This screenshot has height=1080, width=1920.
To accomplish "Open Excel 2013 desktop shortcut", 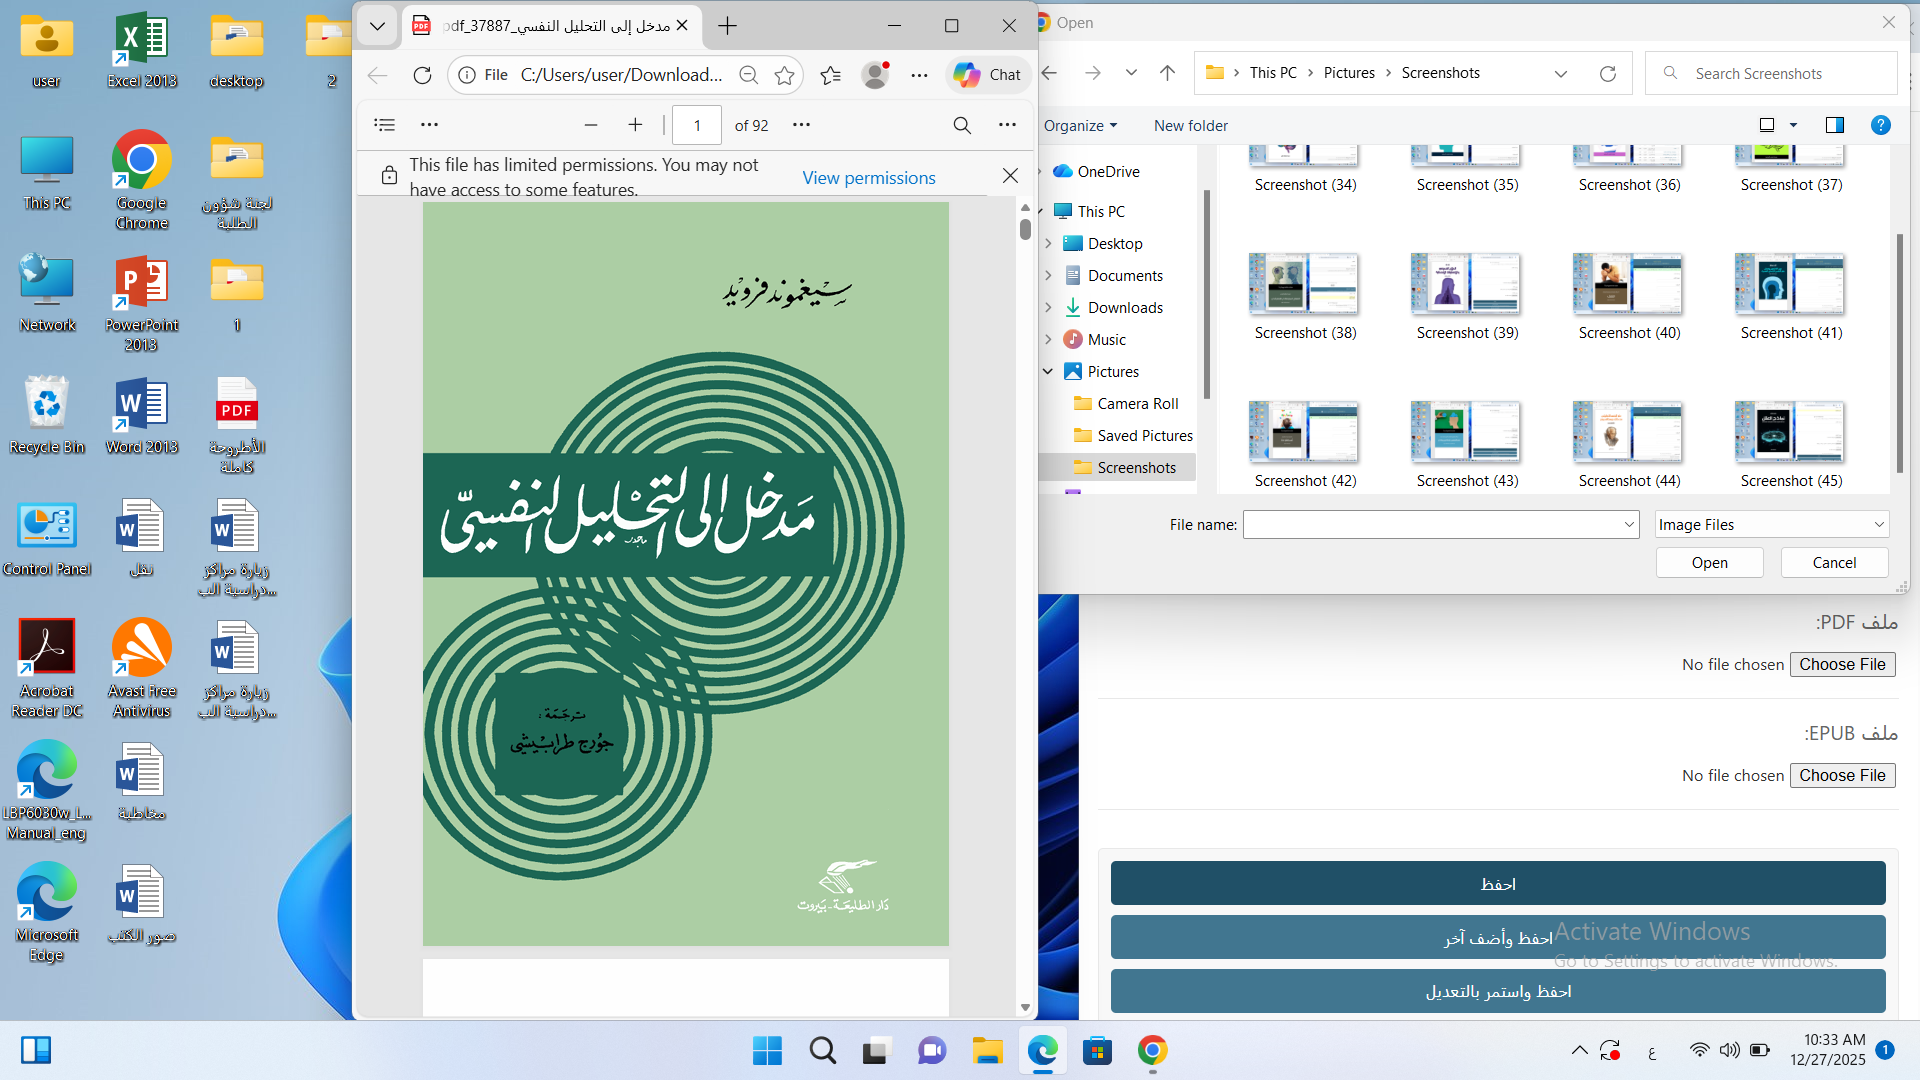I will pos(142,50).
